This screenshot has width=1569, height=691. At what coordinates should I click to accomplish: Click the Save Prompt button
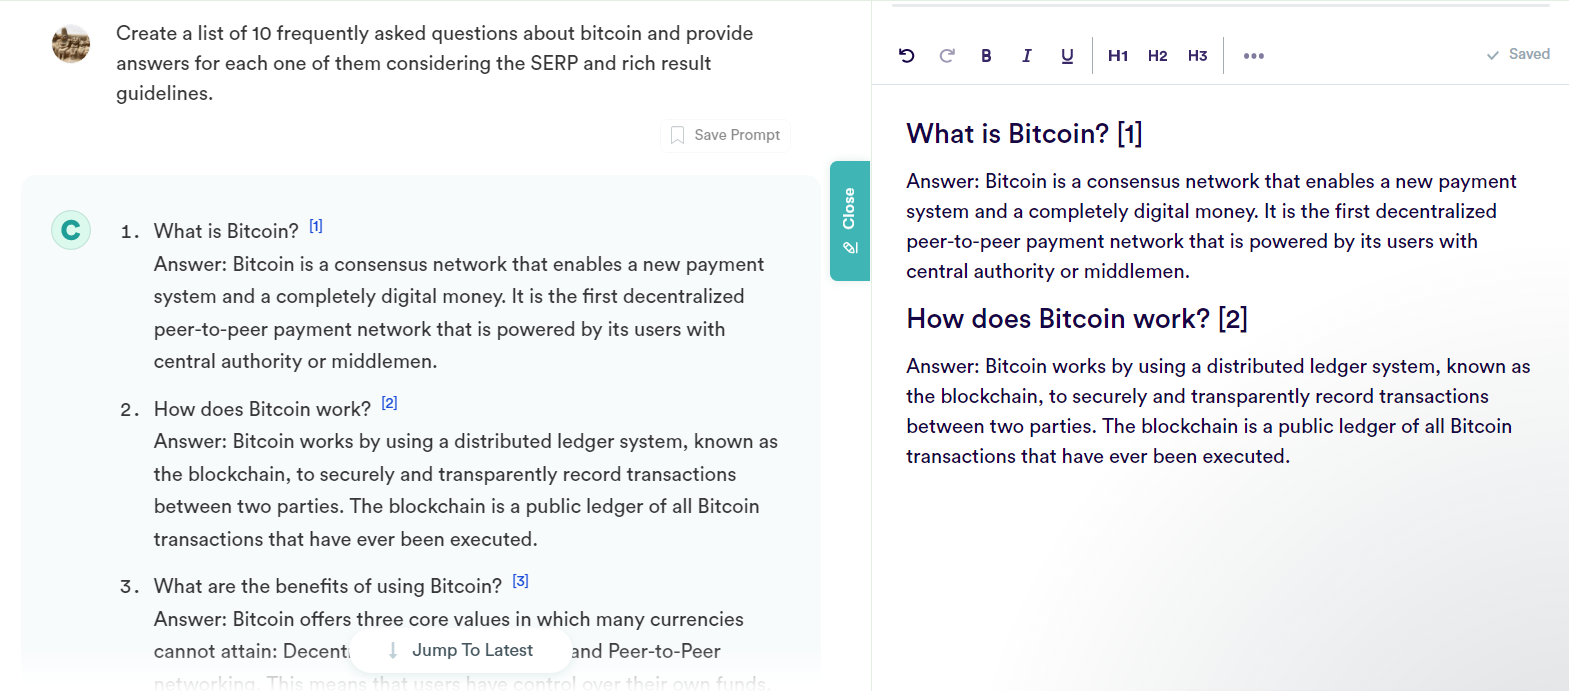(x=726, y=135)
